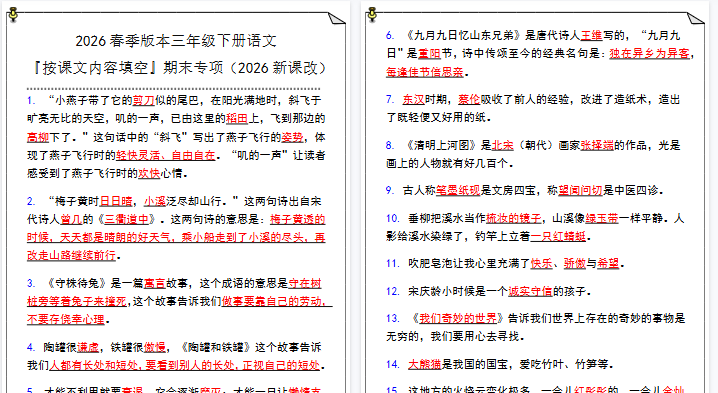
Task: Click the question number '1.' on left page
Action: point(31,100)
